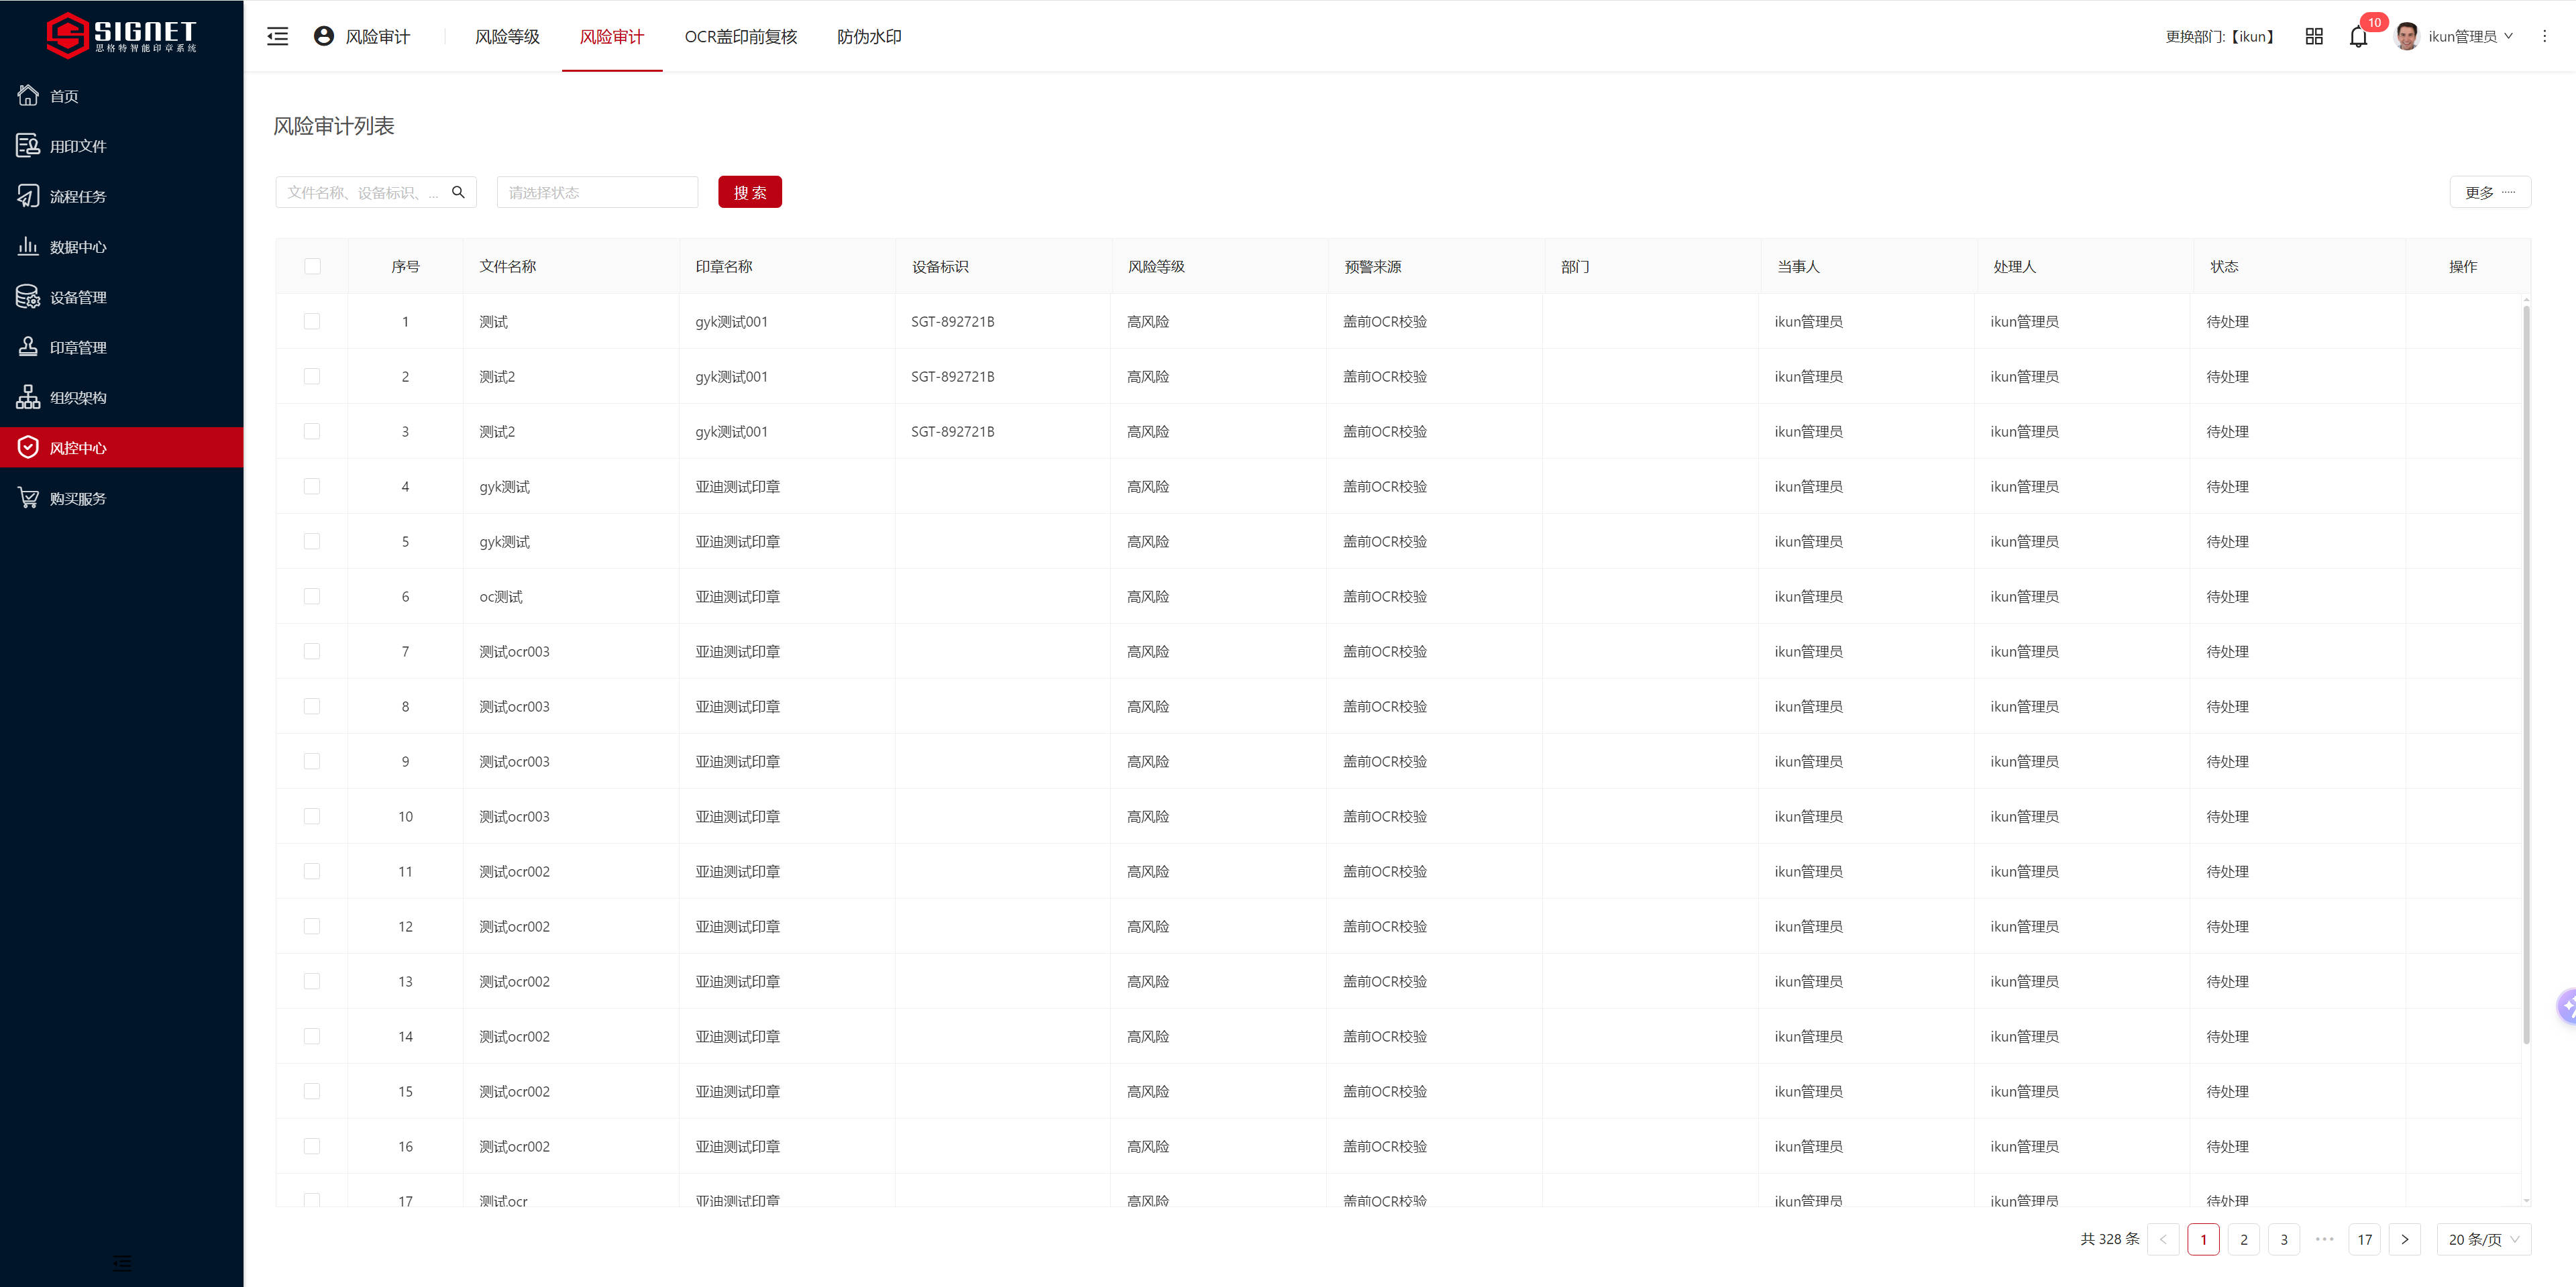This screenshot has width=2576, height=1287.
Task: Switch to the OCR盖印前复核 tab
Action: pyautogui.click(x=740, y=37)
